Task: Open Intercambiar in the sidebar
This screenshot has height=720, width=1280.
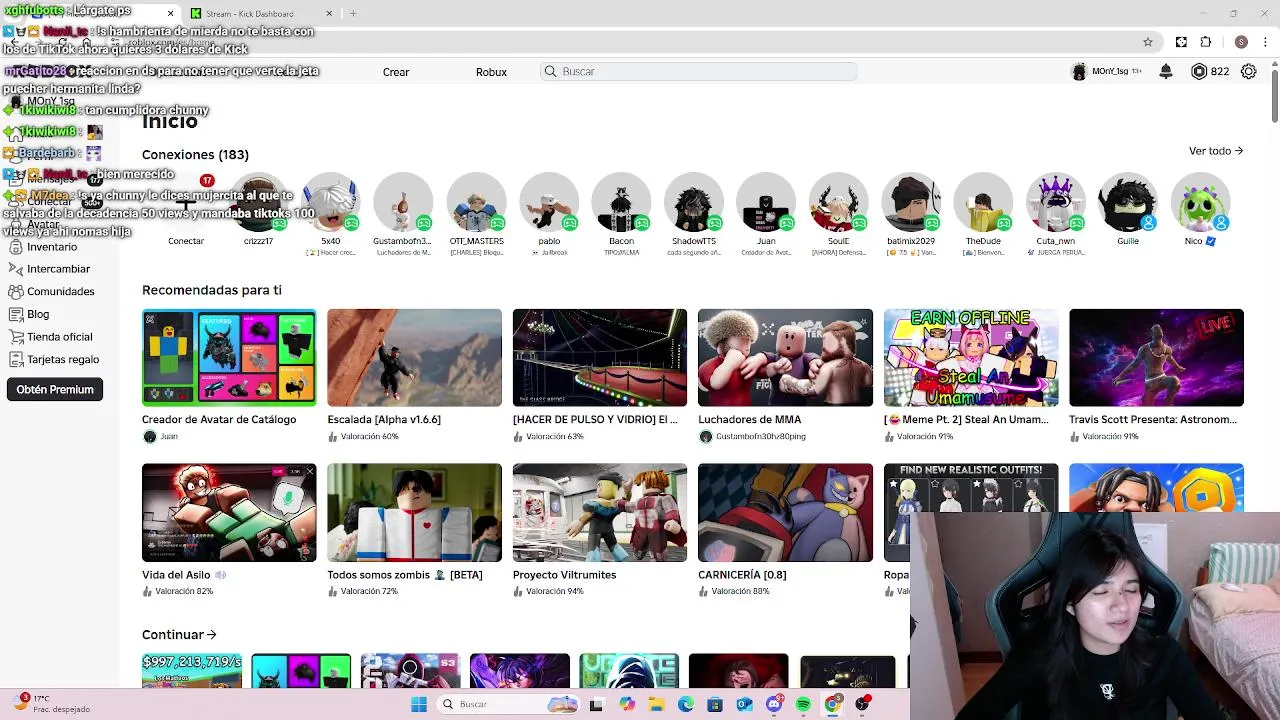Action: pyautogui.click(x=58, y=269)
